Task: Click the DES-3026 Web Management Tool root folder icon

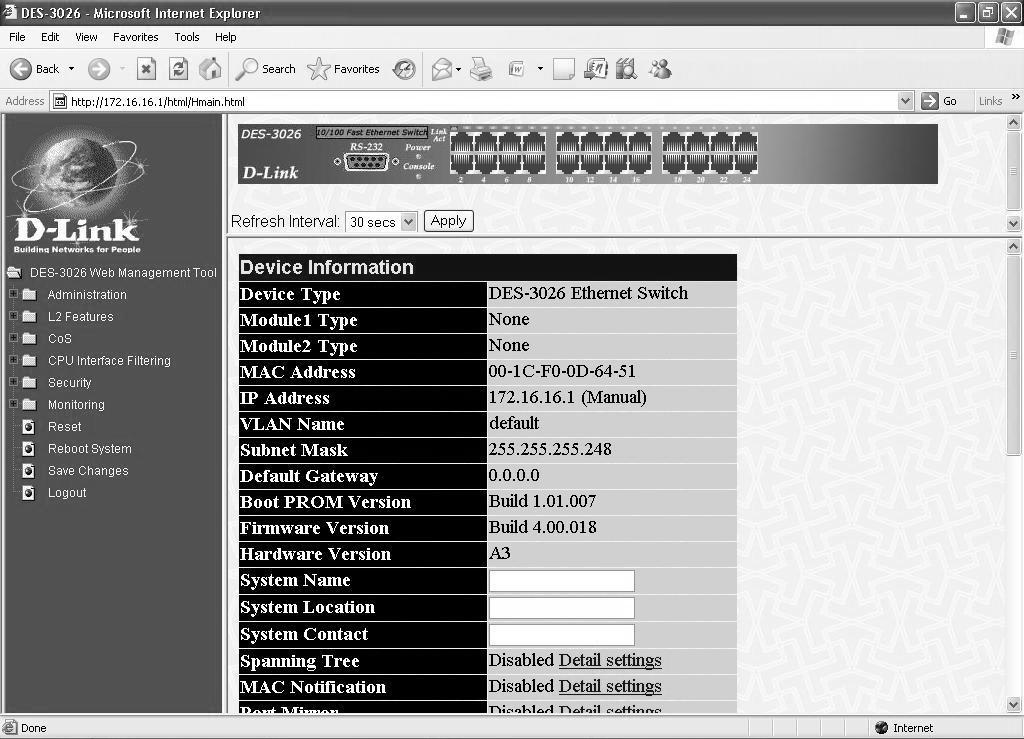Action: click(x=14, y=272)
